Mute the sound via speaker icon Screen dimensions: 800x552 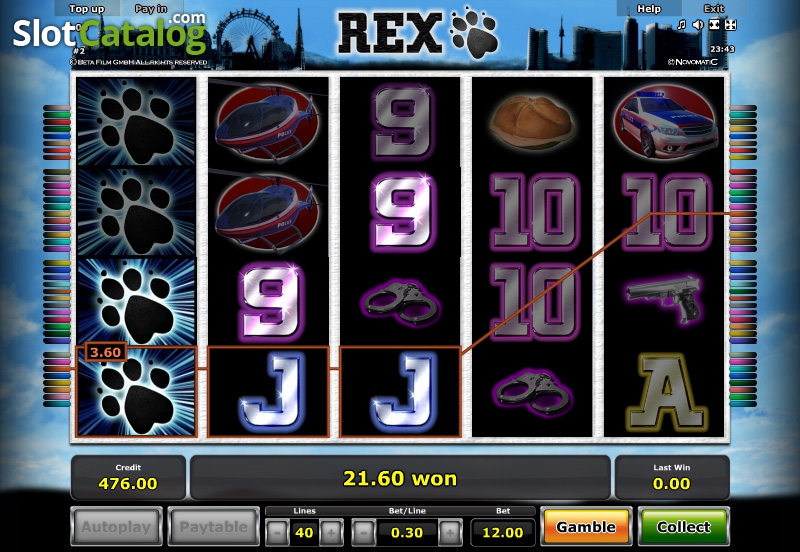coord(697,24)
